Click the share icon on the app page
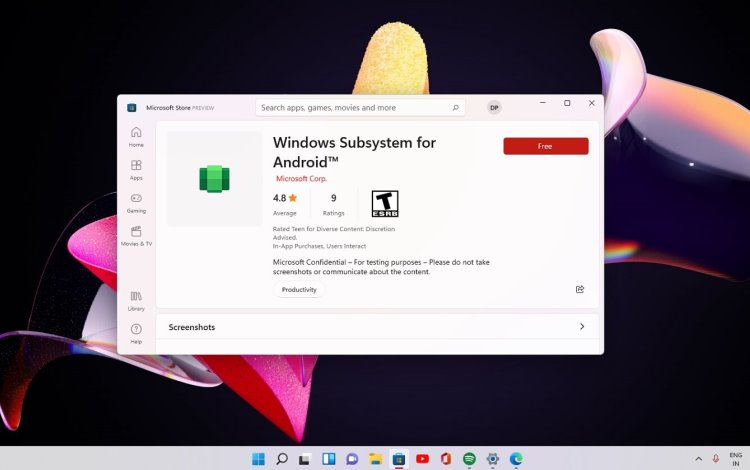The image size is (750, 470). pos(580,289)
